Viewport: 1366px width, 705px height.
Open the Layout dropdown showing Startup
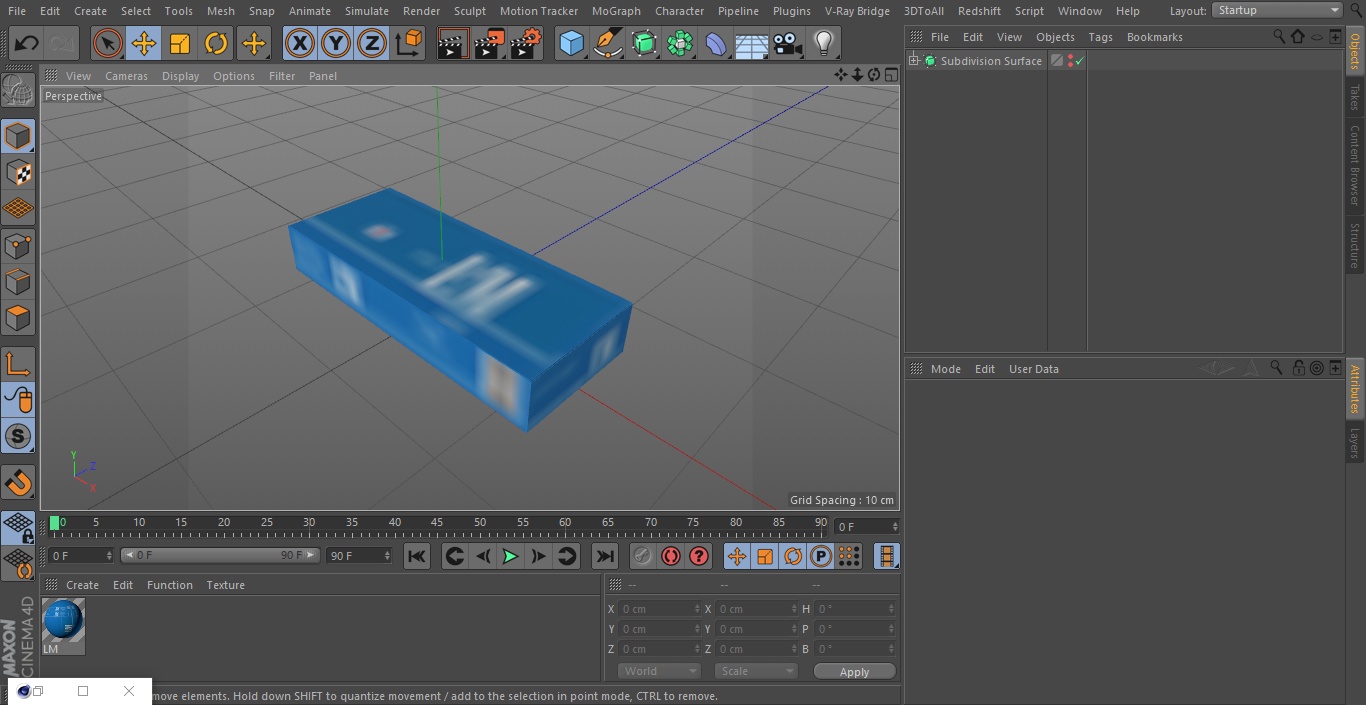(1278, 10)
